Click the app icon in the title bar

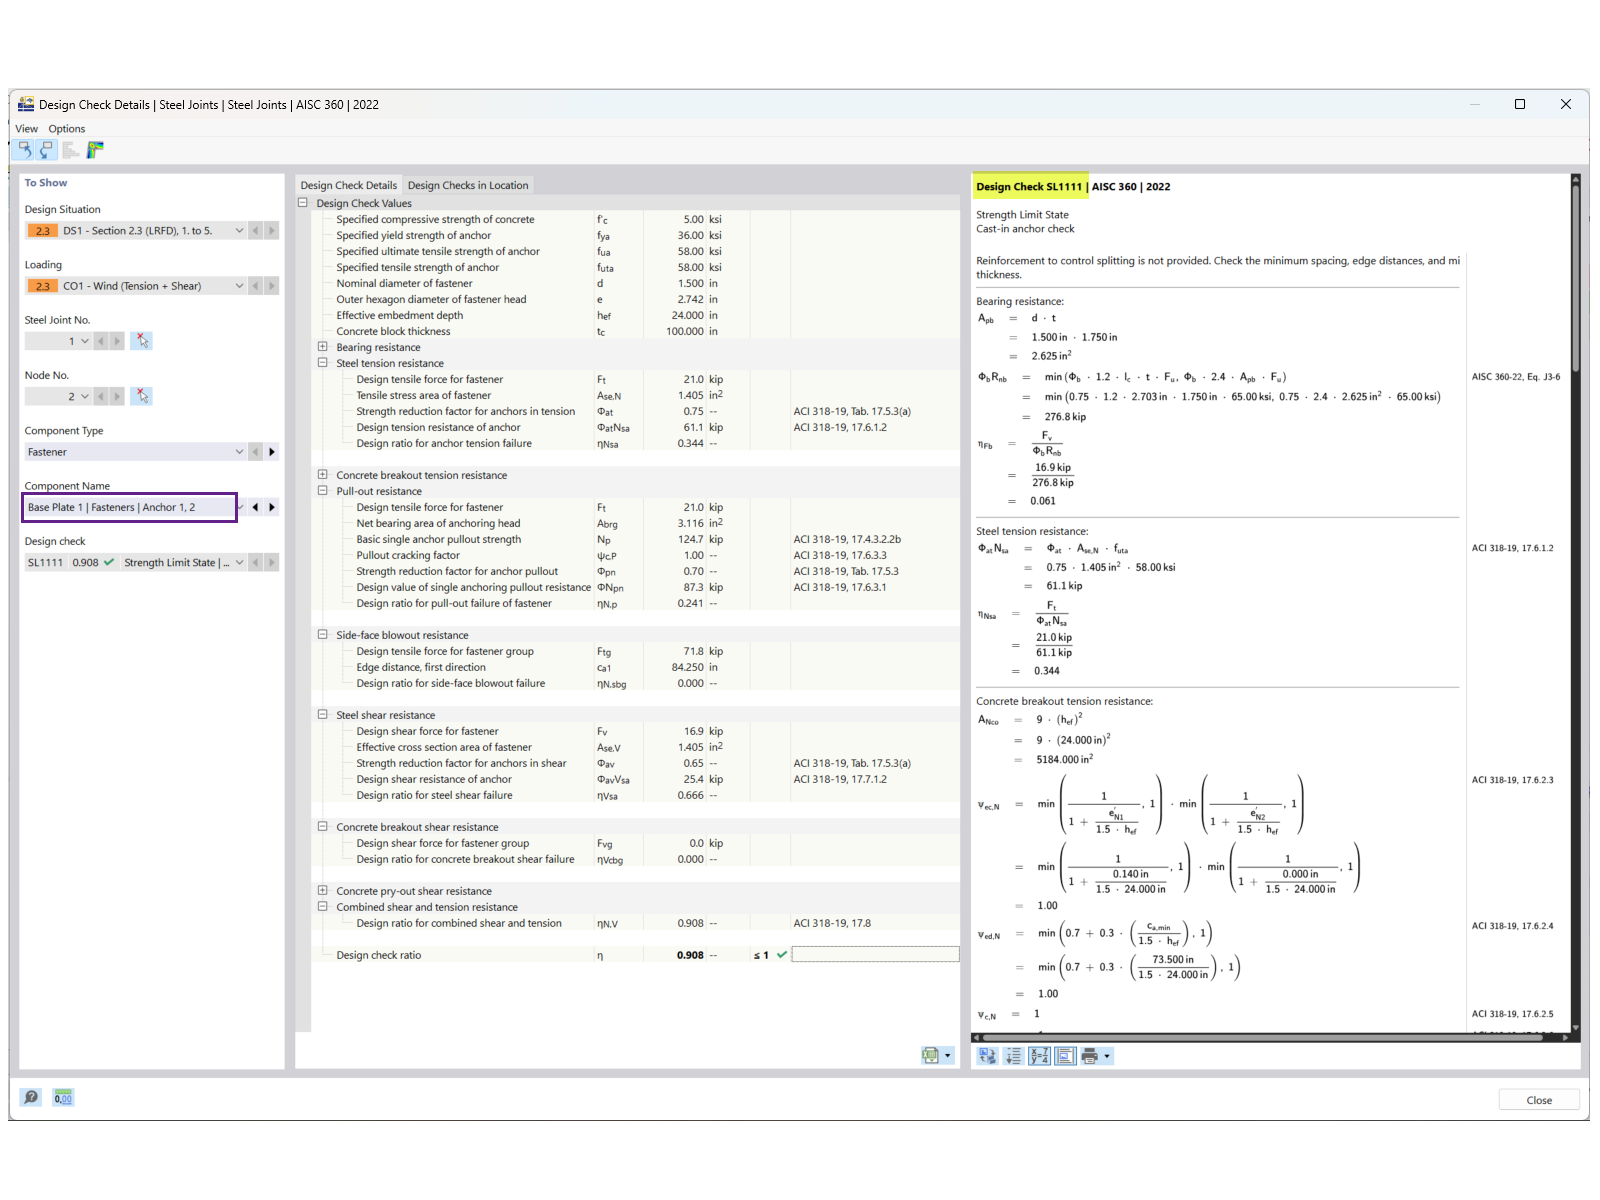click(x=26, y=104)
